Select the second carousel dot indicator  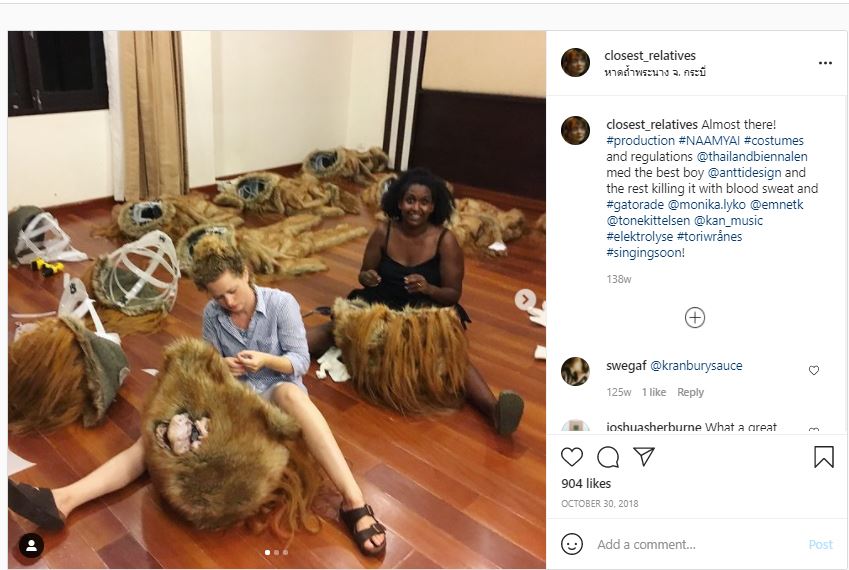(275, 552)
